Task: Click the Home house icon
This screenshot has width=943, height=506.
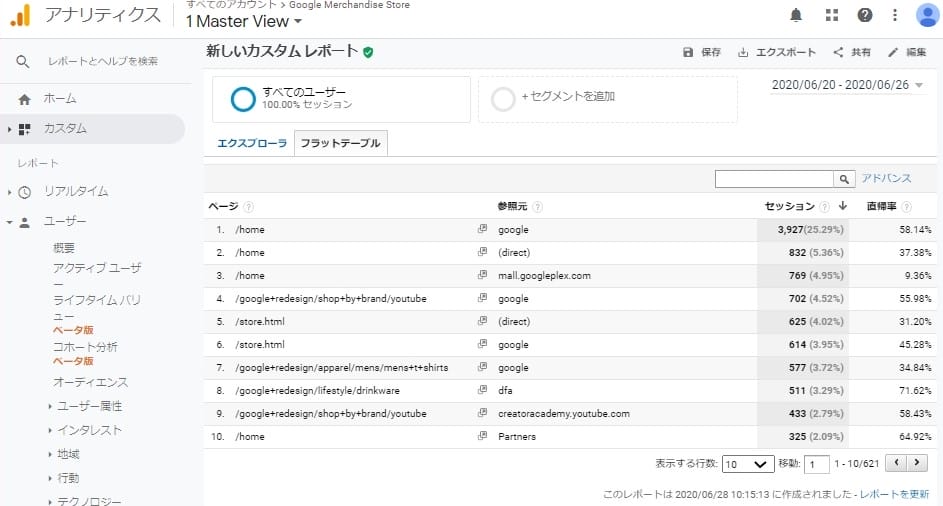Action: click(x=24, y=99)
